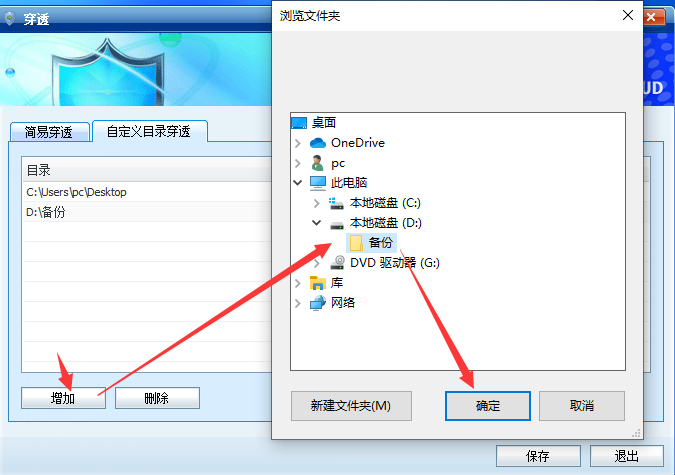Switch to the 简易穿透 tab

[x=49, y=132]
